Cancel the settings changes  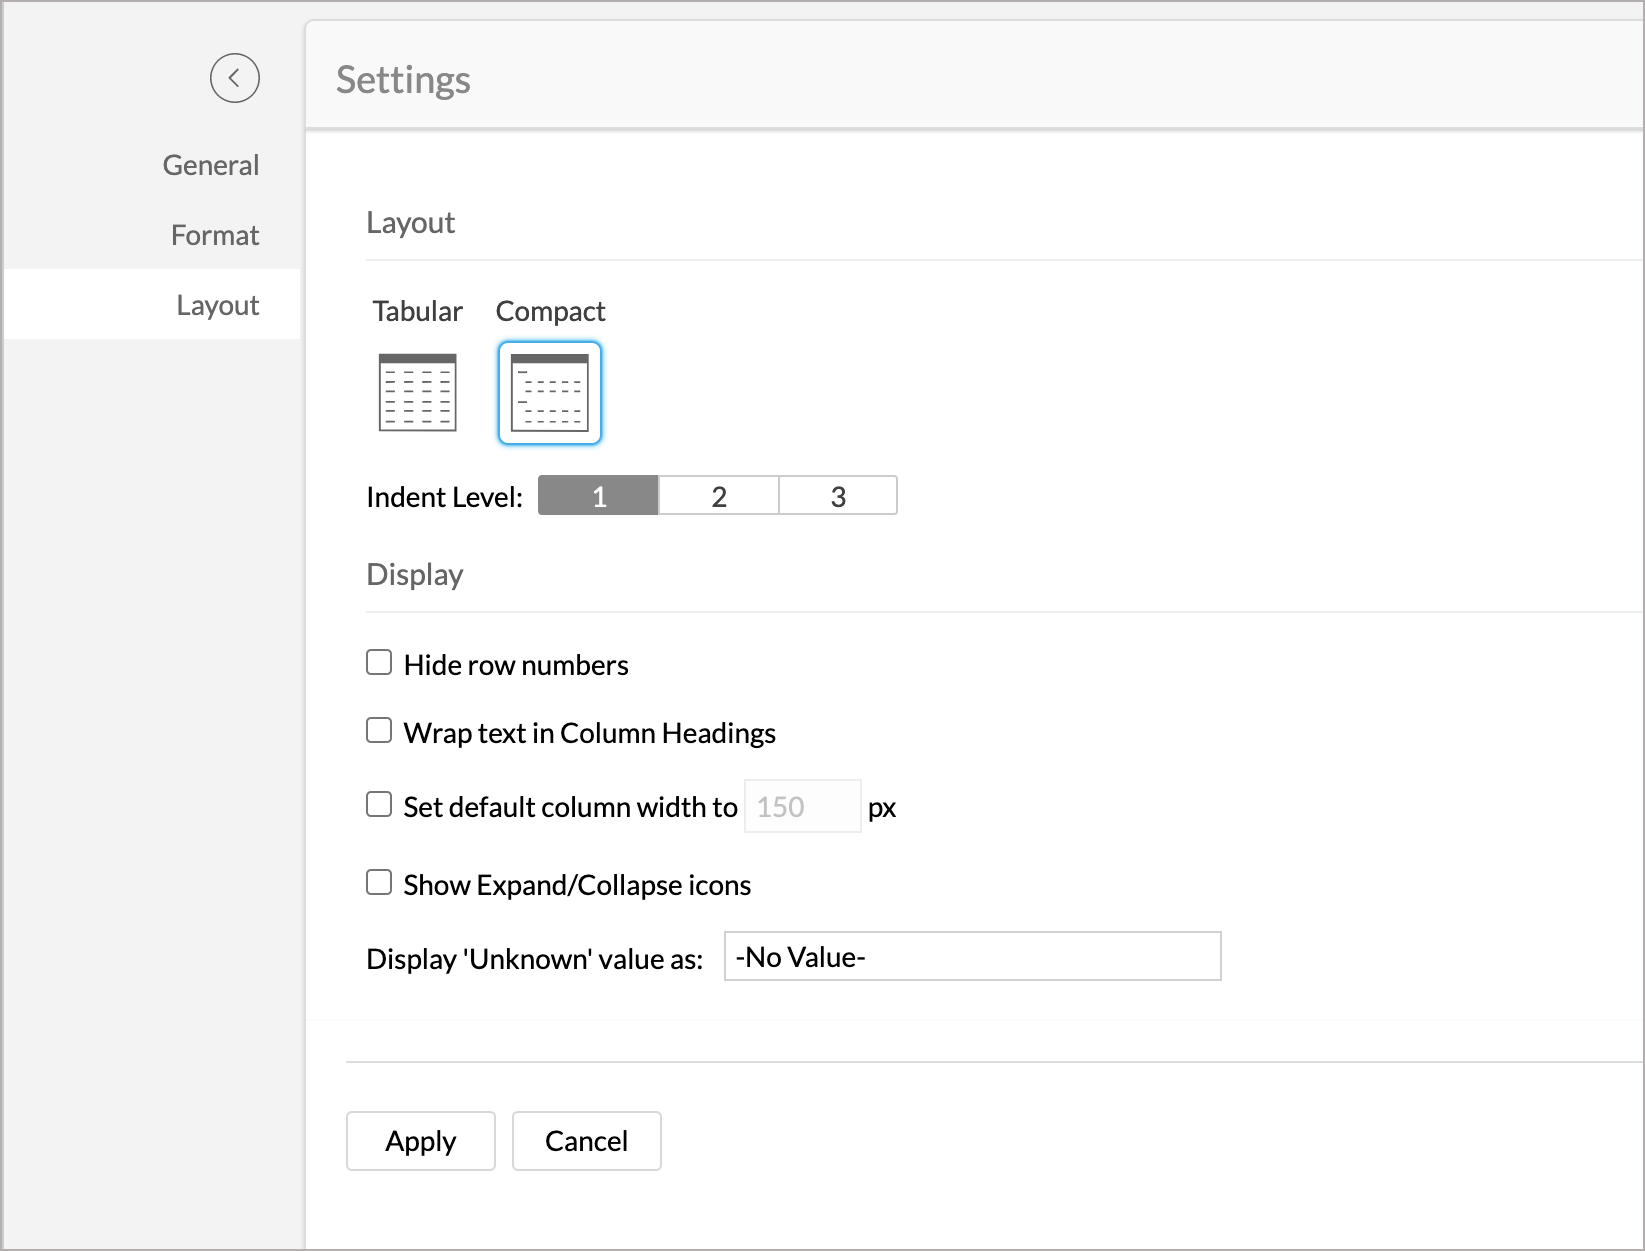pos(586,1141)
